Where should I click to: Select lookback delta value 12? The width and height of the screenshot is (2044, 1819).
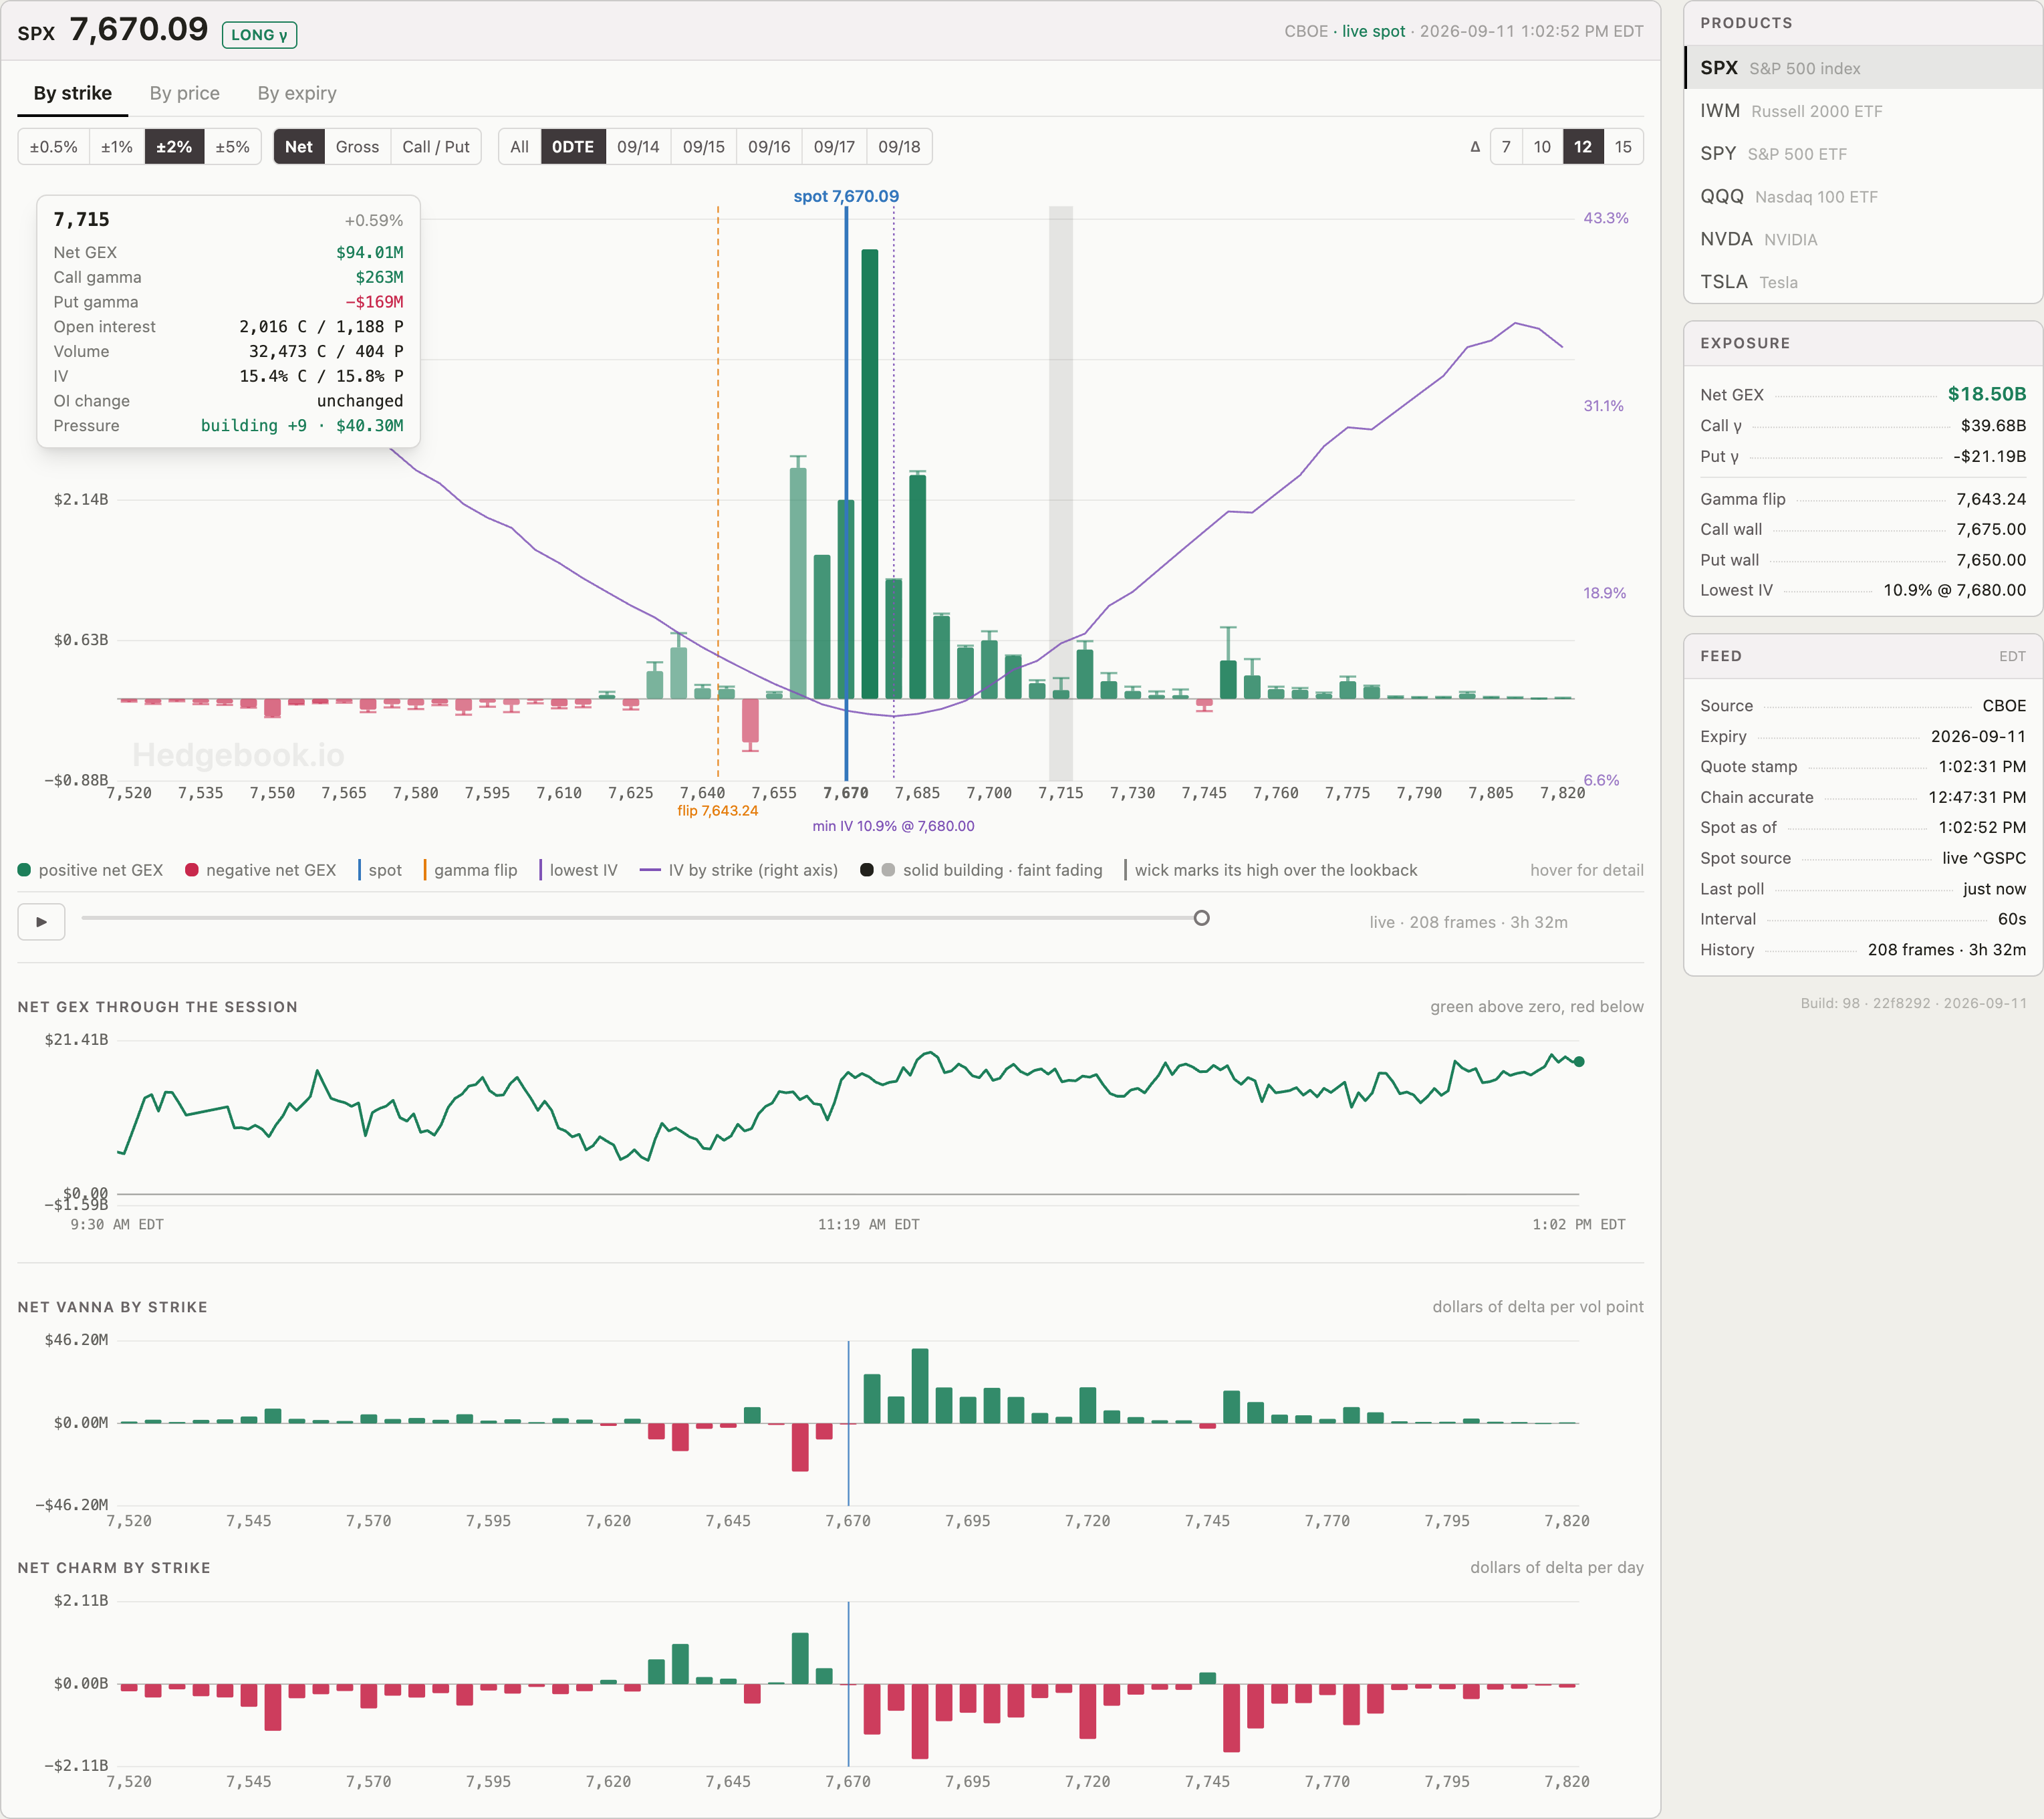click(x=1583, y=147)
